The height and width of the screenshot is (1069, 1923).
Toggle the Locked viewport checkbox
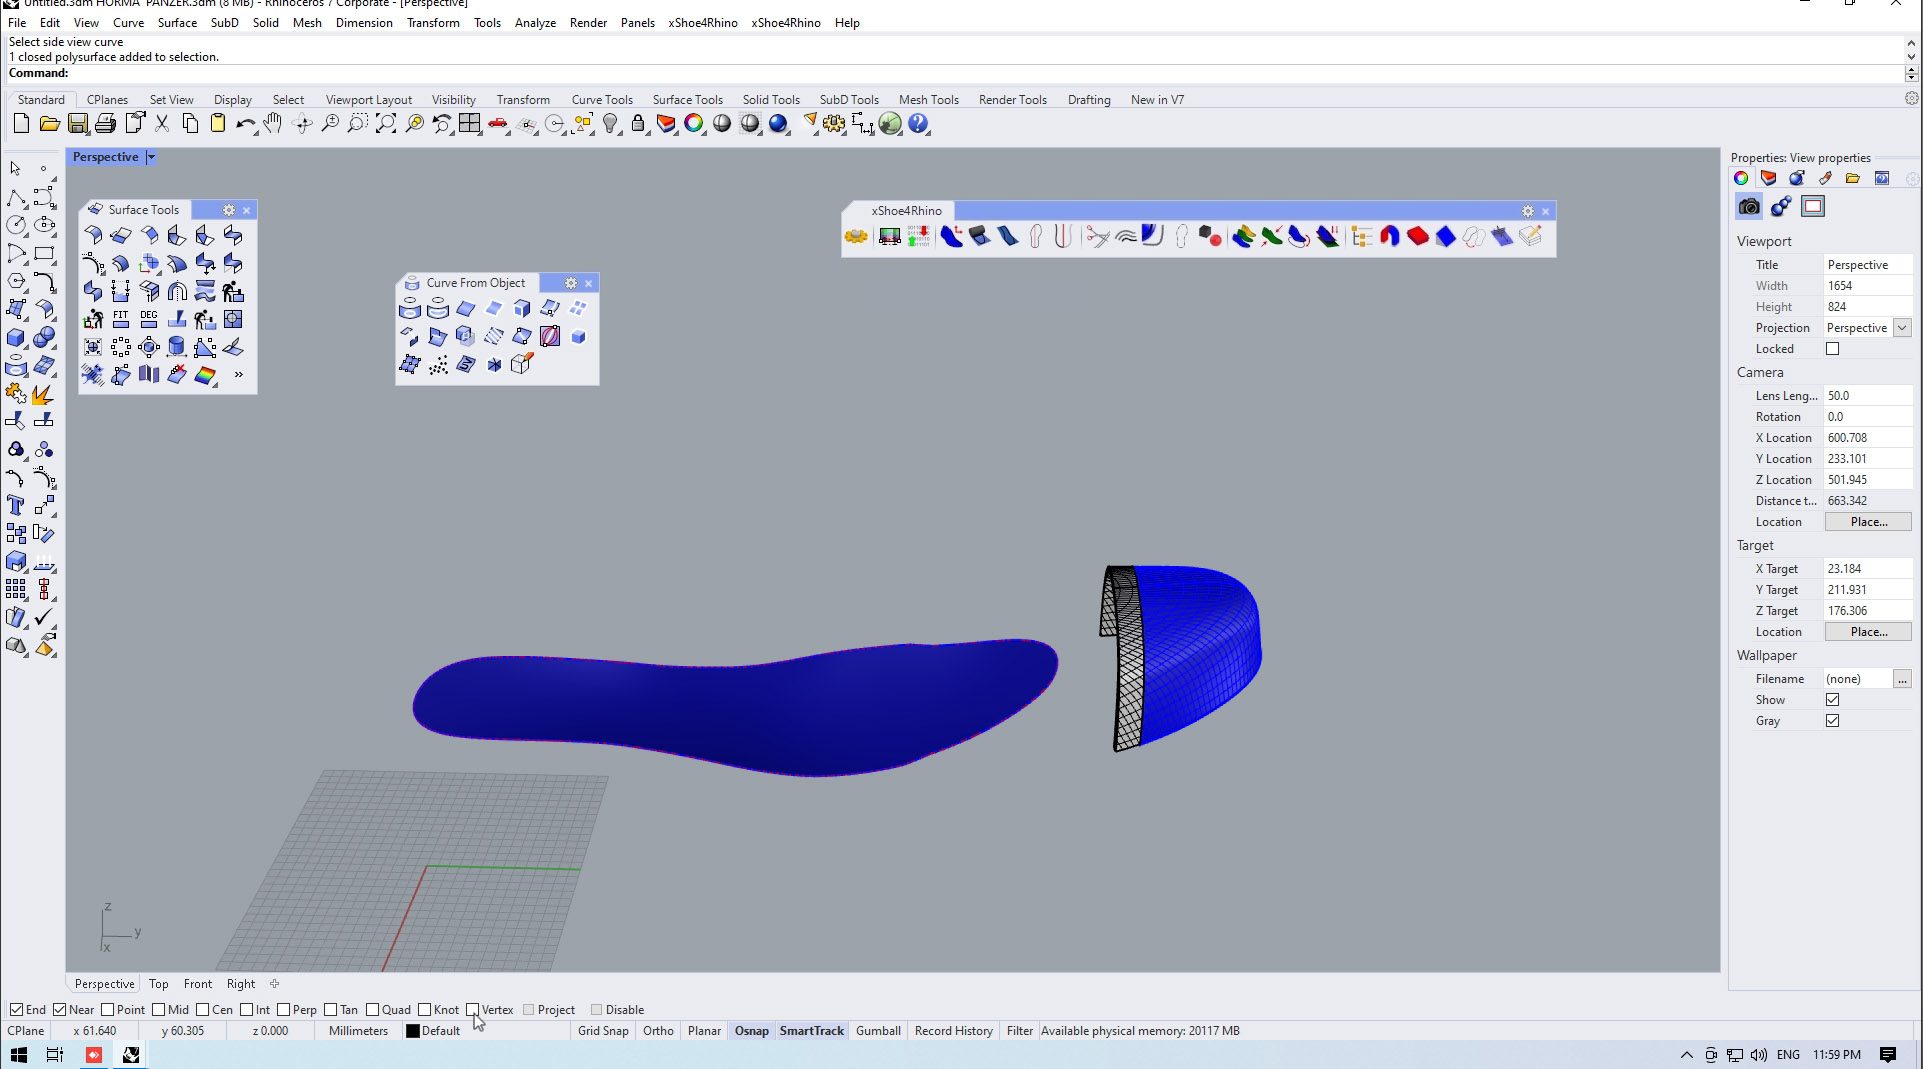[1832, 349]
